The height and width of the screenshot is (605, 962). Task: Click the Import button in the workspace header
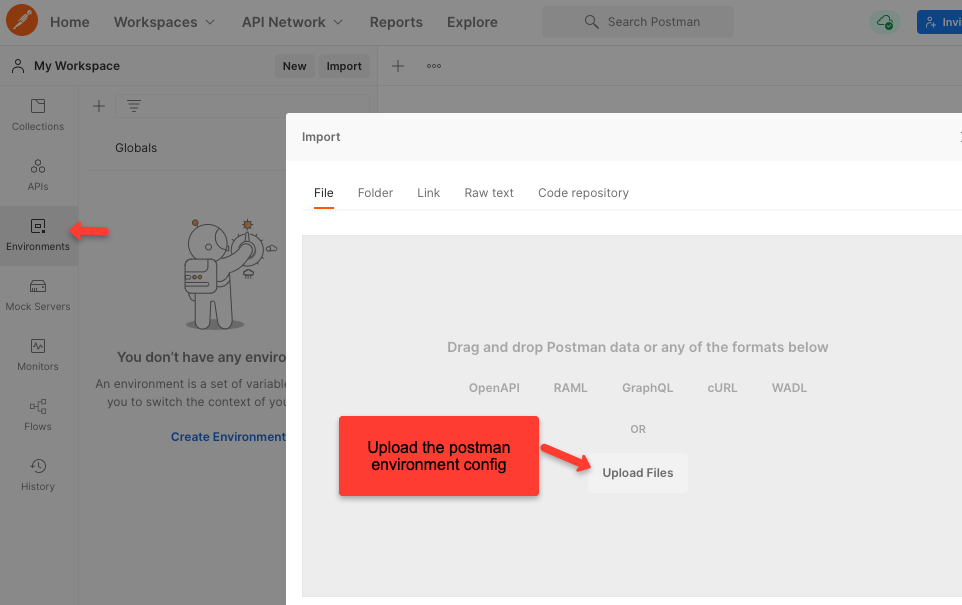coord(344,66)
